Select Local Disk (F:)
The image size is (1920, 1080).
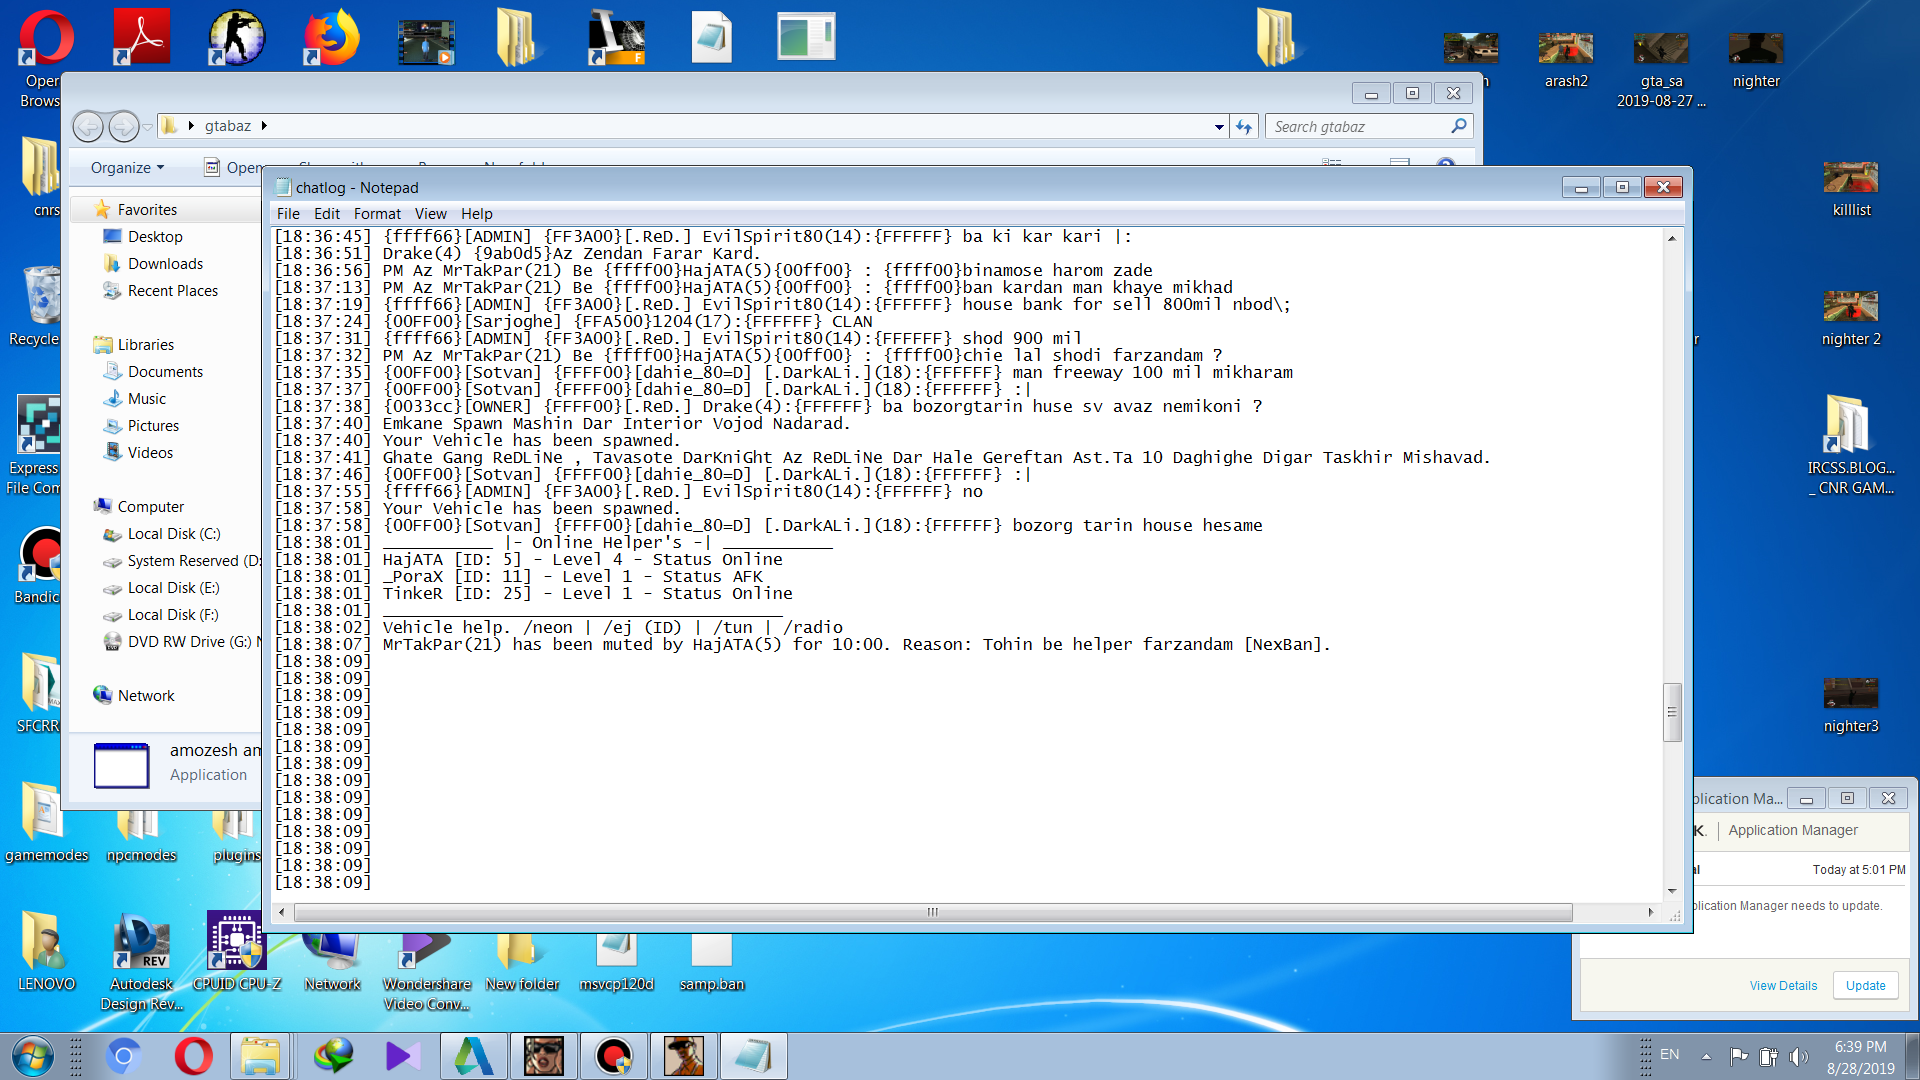[x=173, y=615]
